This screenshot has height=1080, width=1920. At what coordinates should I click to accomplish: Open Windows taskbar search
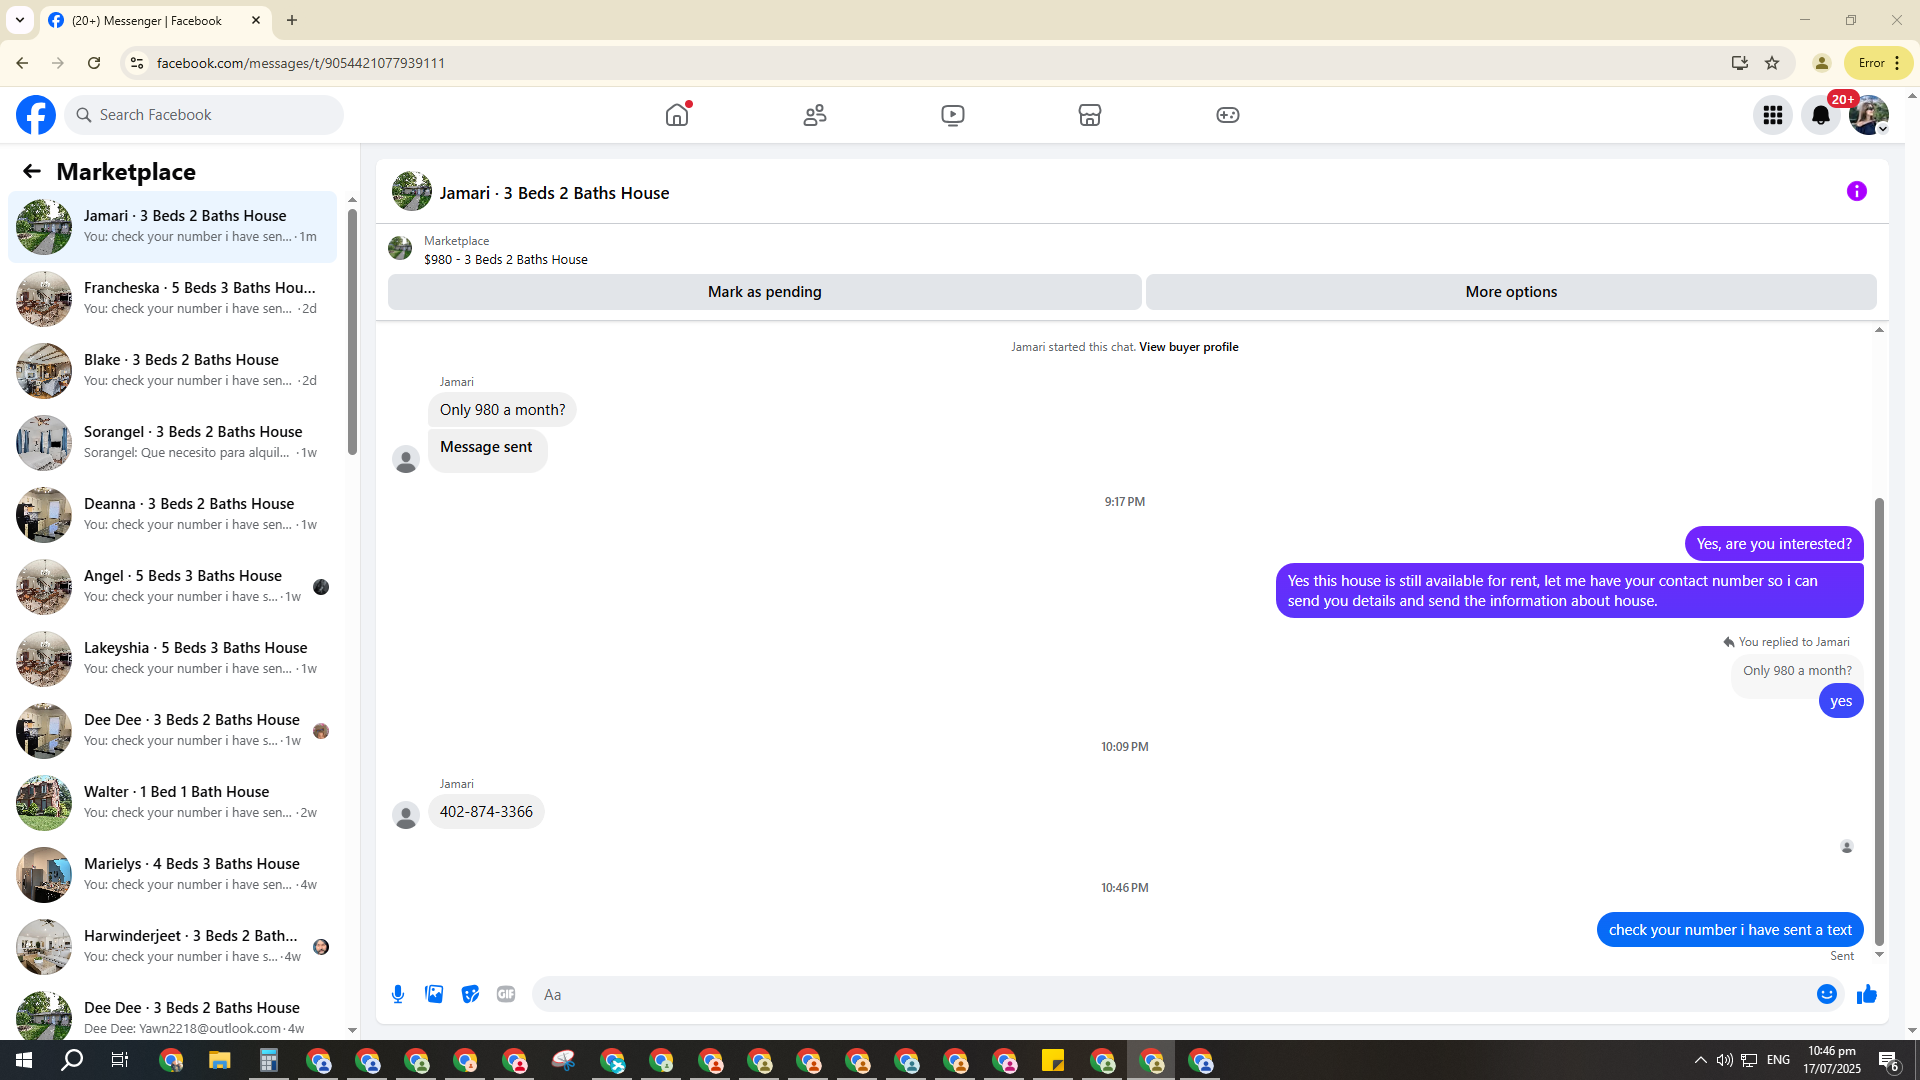[x=72, y=1060]
